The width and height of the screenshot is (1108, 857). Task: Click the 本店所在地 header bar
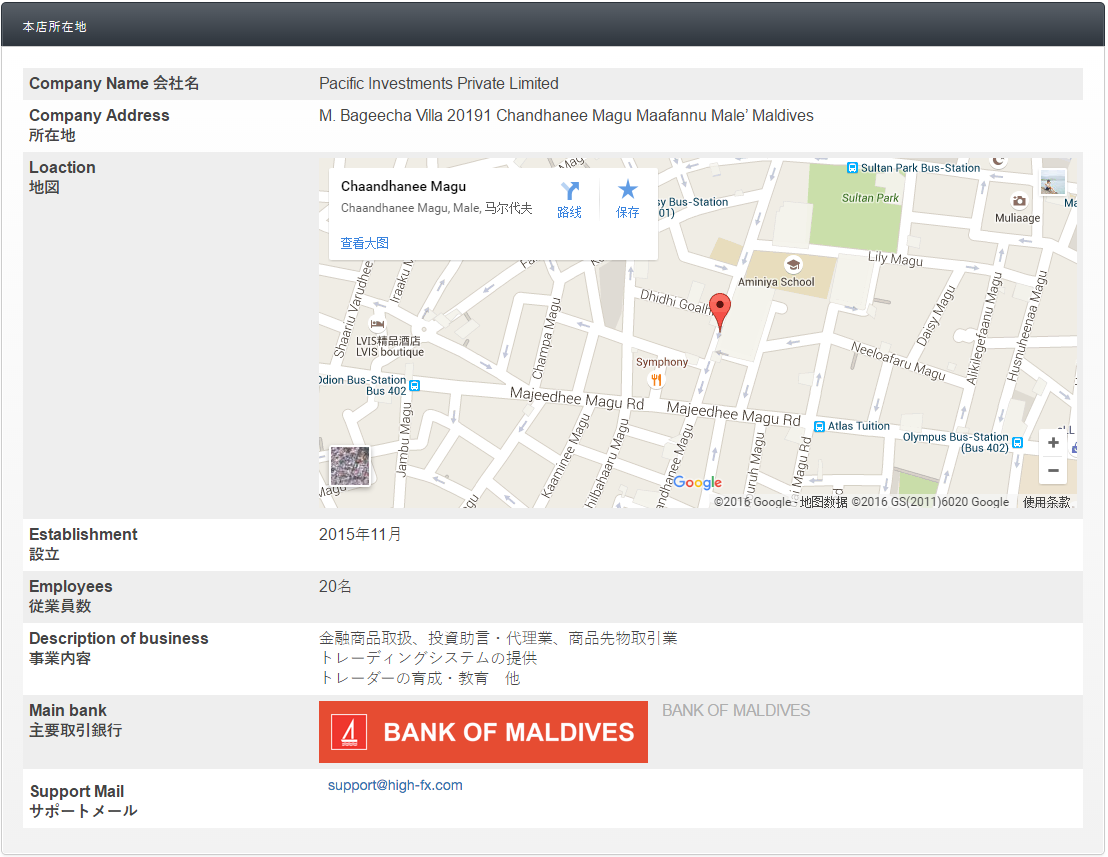[x=553, y=26]
